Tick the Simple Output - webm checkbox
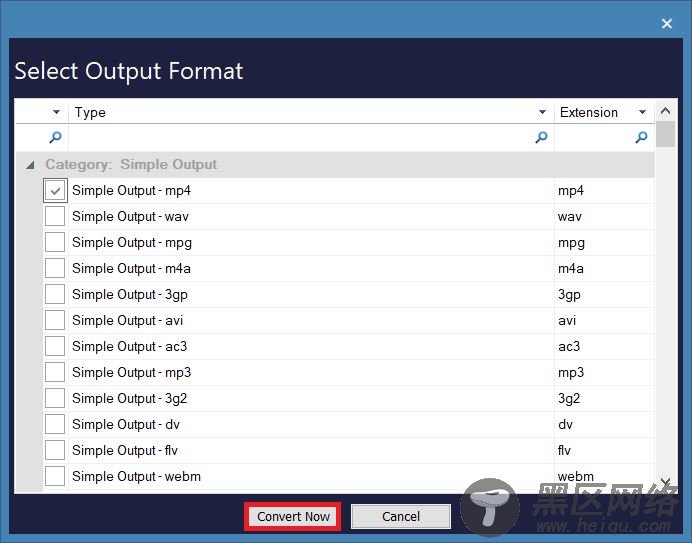Image resolution: width=692 pixels, height=543 pixels. tap(55, 476)
